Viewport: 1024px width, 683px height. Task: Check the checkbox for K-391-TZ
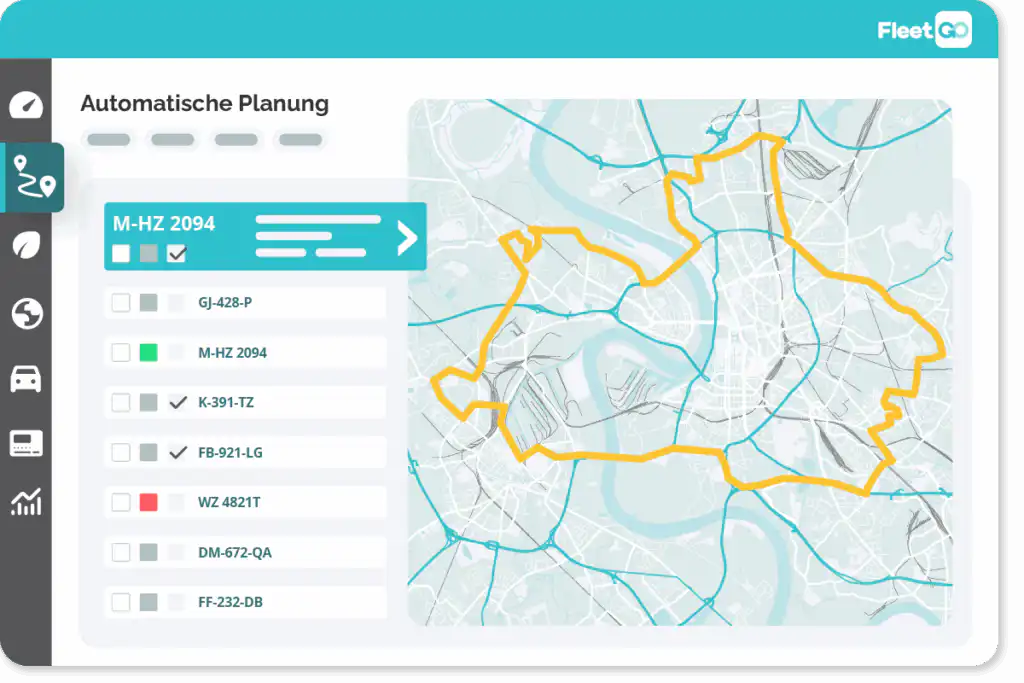tap(121, 402)
